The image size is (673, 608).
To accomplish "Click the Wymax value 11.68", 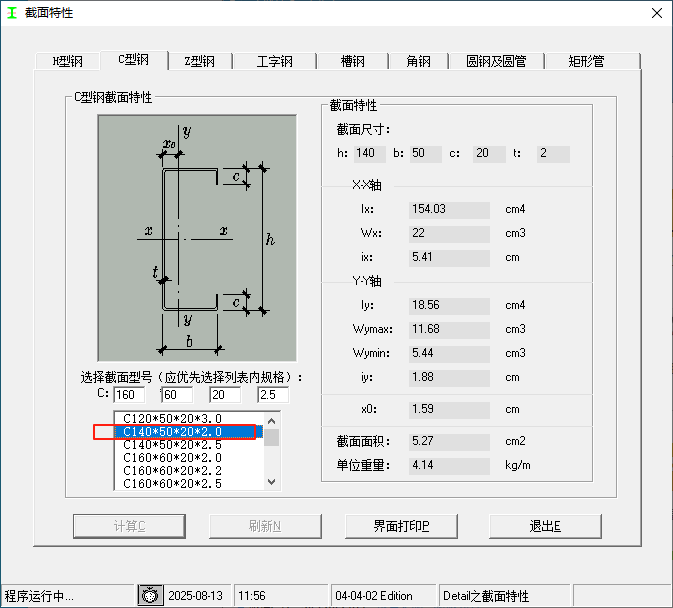I will (449, 330).
